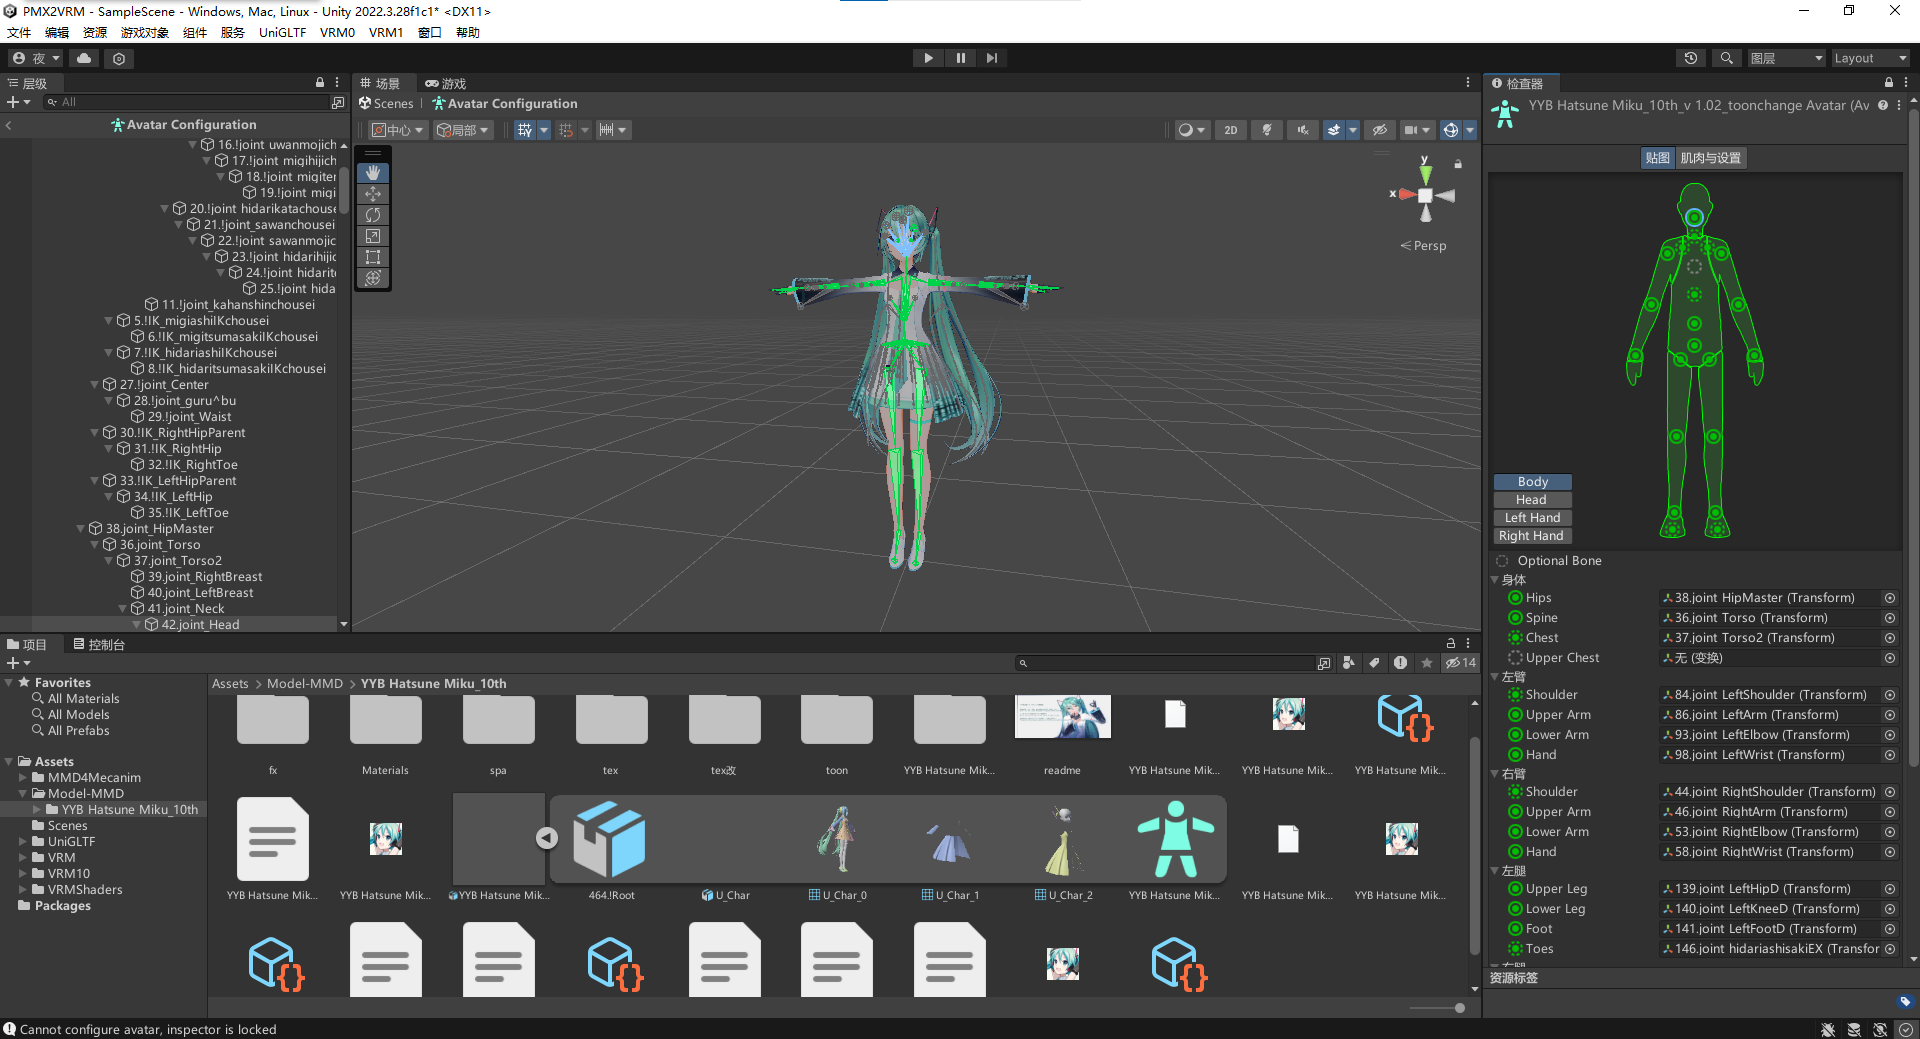Switch to the 控制台 tab
Screen dimensions: 1920x1039
pos(98,645)
